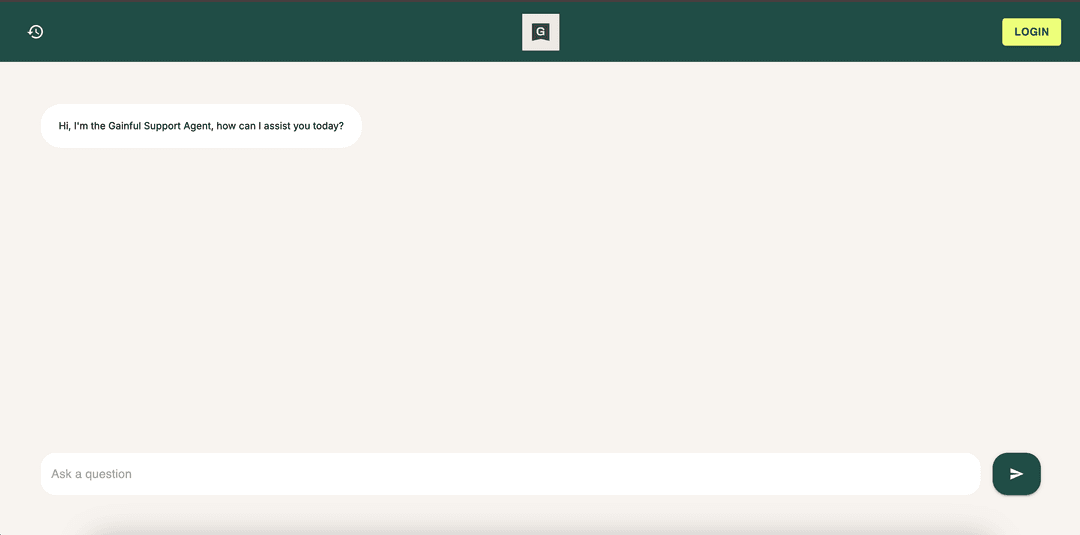Select the welcome message from the support agent
Image resolution: width=1080 pixels, height=535 pixels.
(201, 126)
